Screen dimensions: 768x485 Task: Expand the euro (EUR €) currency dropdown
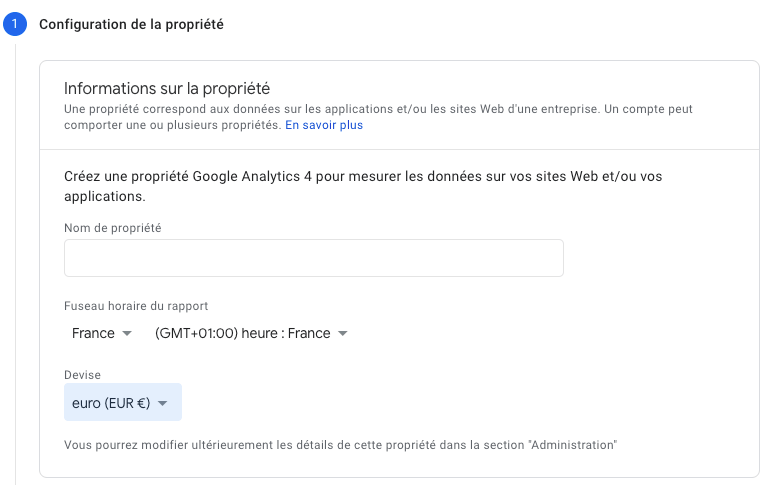(x=123, y=402)
